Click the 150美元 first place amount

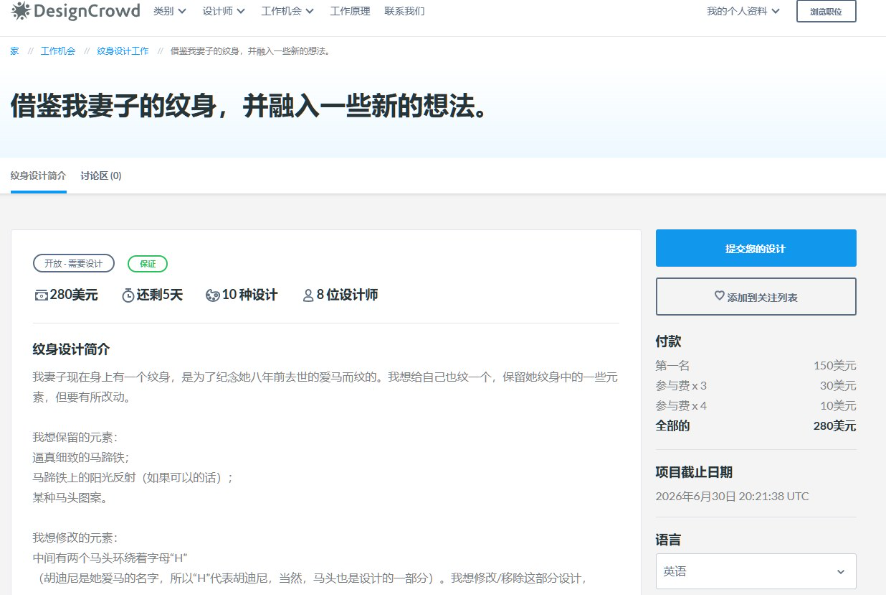[x=835, y=366]
